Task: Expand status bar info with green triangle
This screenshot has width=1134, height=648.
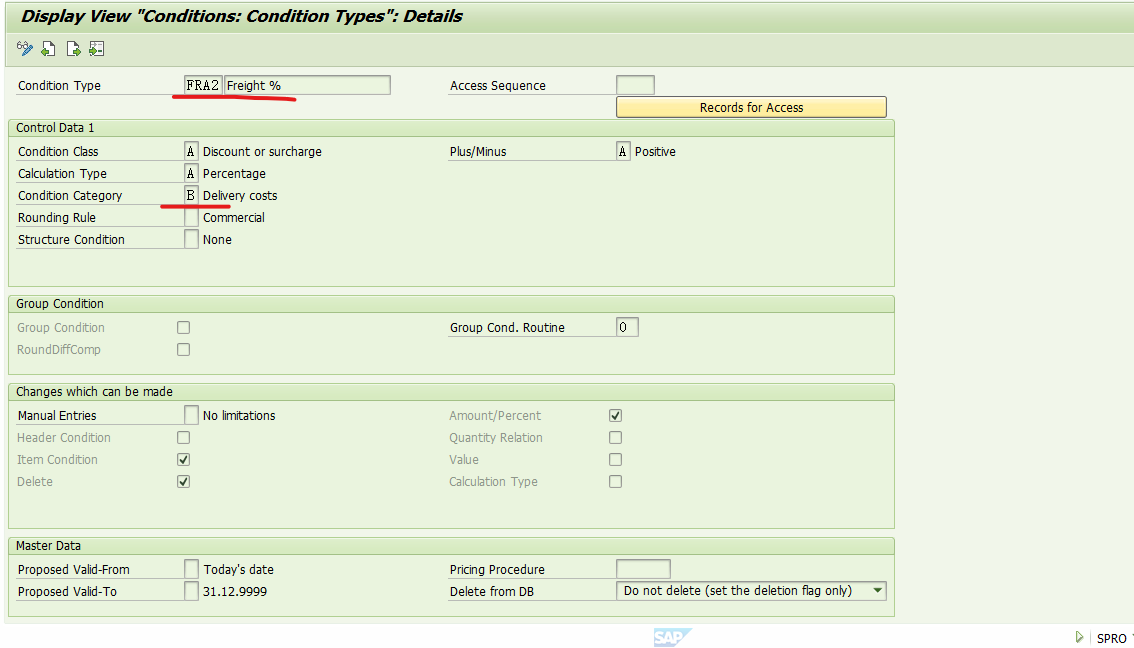Action: (x=1079, y=637)
